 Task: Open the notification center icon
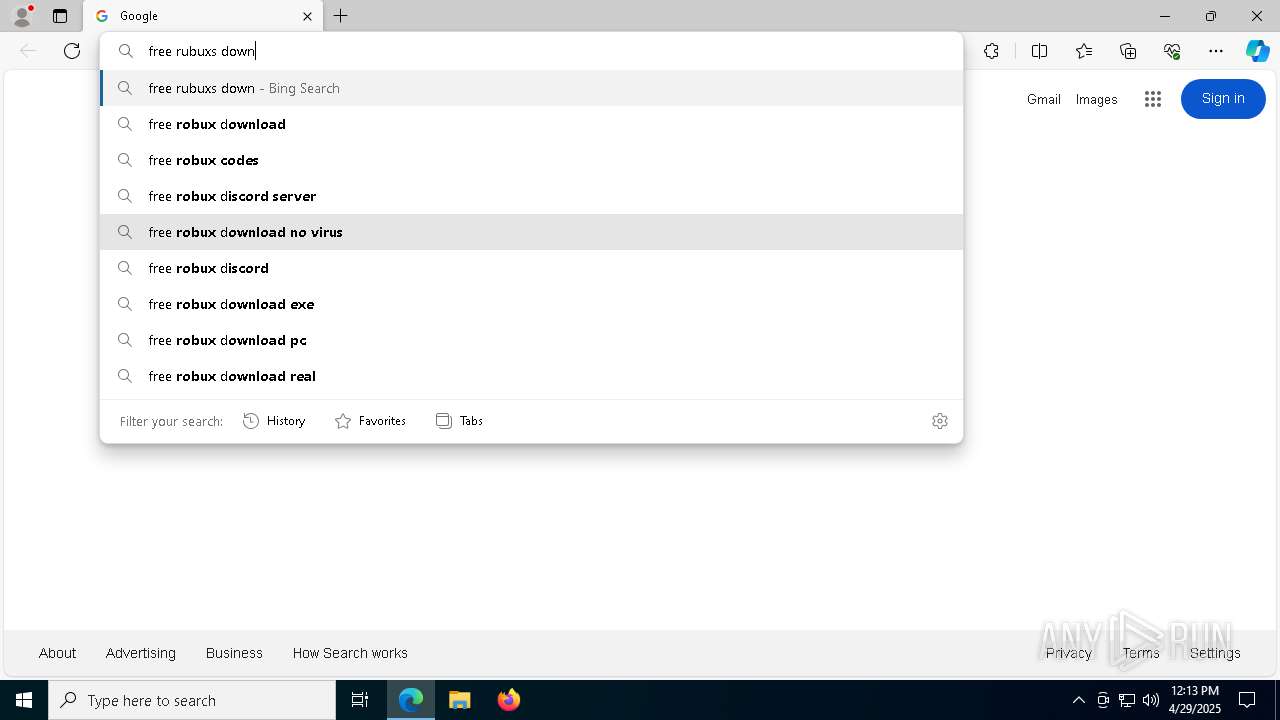pos(1247,700)
